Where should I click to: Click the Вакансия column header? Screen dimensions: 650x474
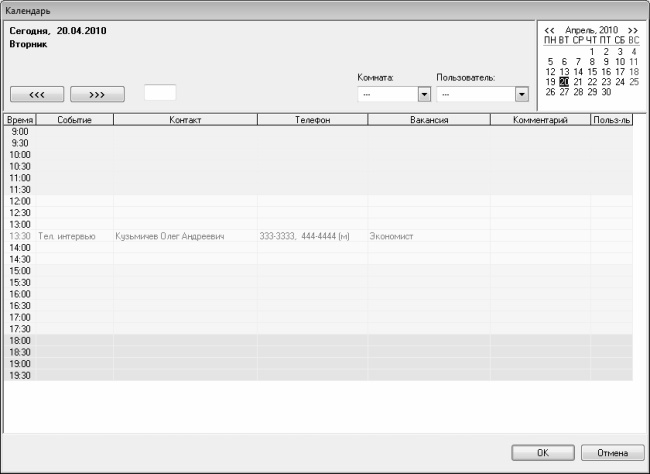428,120
